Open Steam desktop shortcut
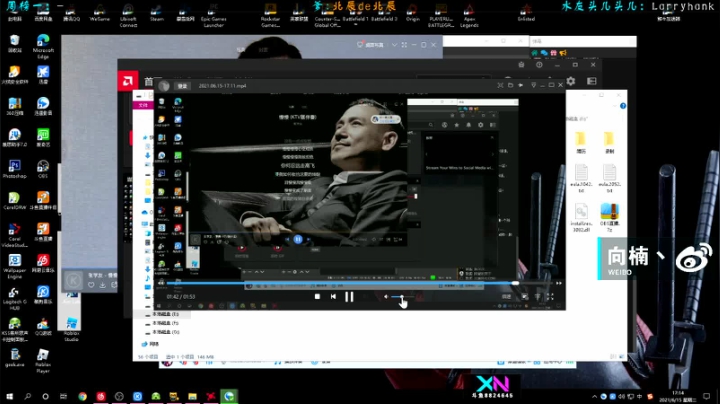Screen dimensions: 720x404 (x=157, y=13)
